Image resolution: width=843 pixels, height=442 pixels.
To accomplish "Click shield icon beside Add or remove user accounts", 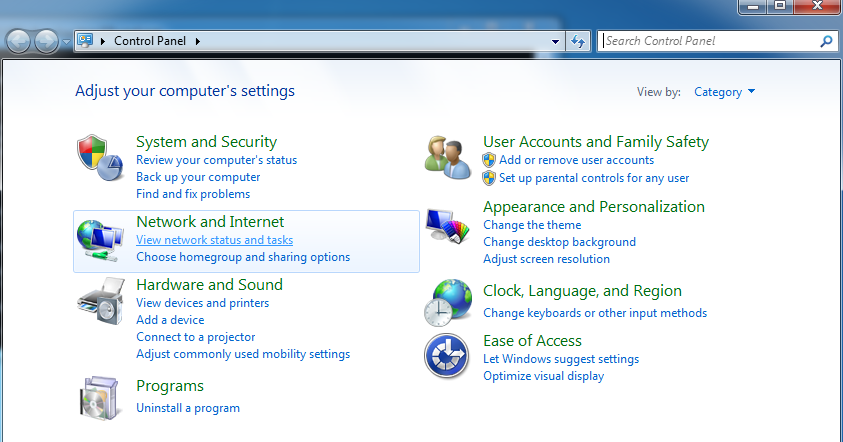I will [x=489, y=160].
